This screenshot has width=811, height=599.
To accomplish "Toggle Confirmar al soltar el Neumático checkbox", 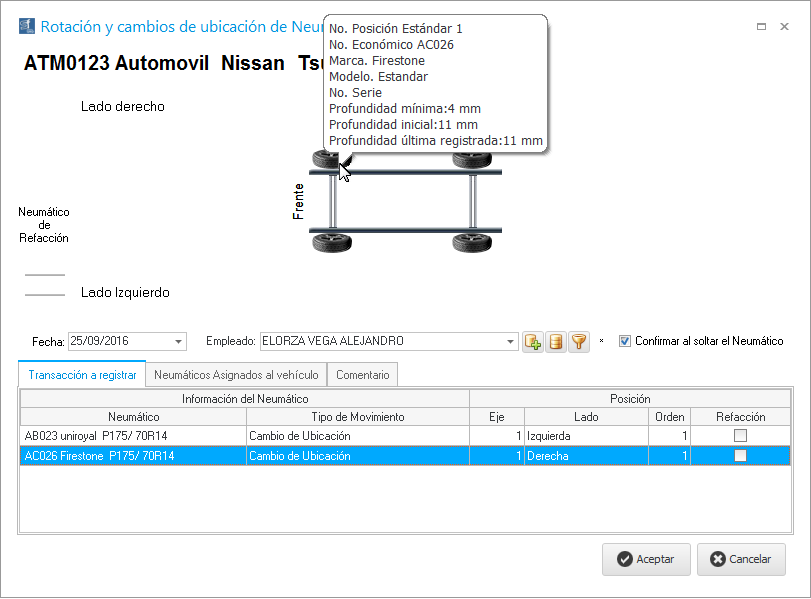I will 625,341.
